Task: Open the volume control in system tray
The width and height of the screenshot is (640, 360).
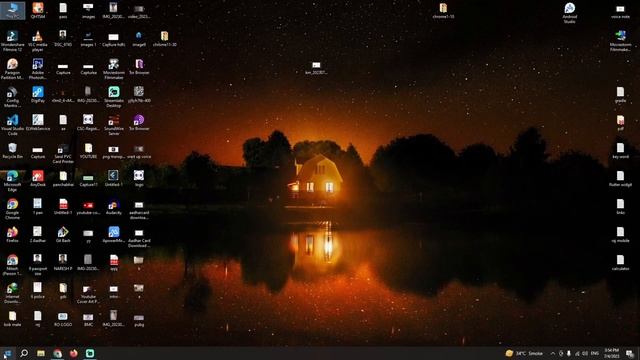Action: [585, 353]
